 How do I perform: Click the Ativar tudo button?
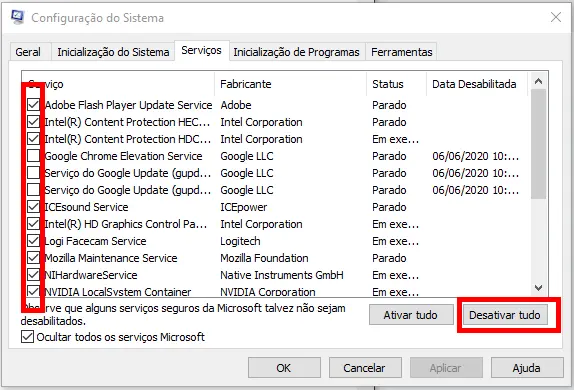tap(411, 315)
